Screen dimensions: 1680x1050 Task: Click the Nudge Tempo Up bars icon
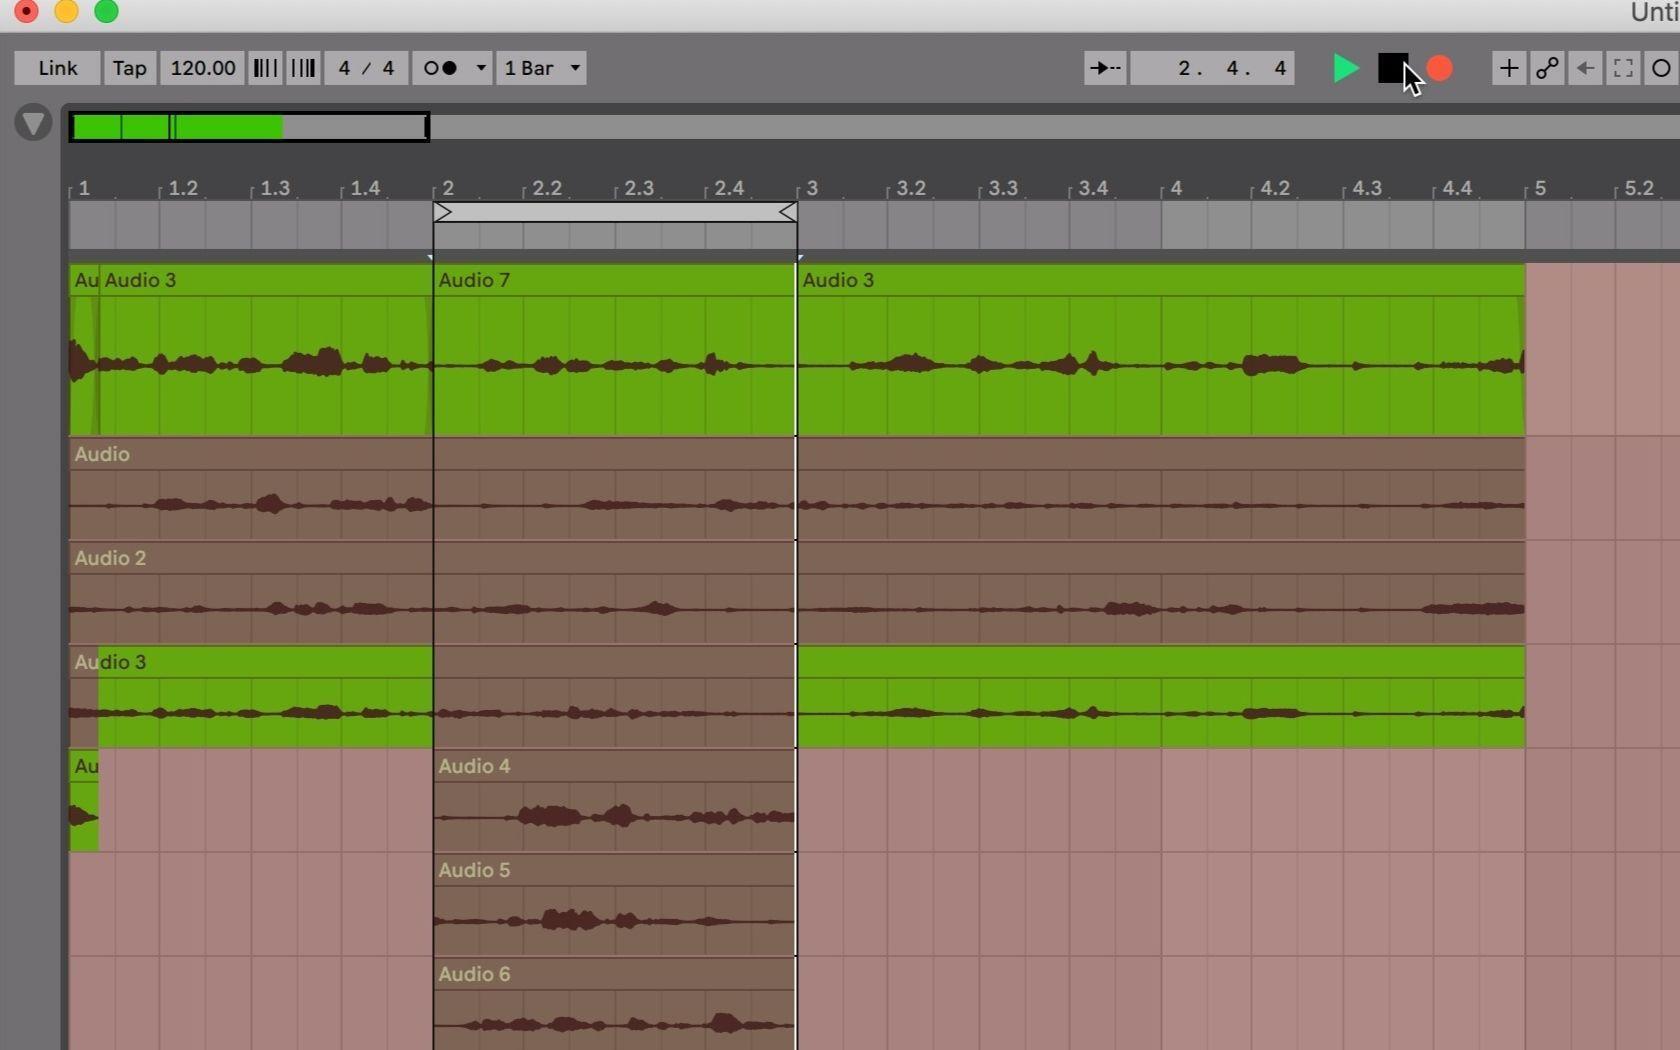coord(303,68)
